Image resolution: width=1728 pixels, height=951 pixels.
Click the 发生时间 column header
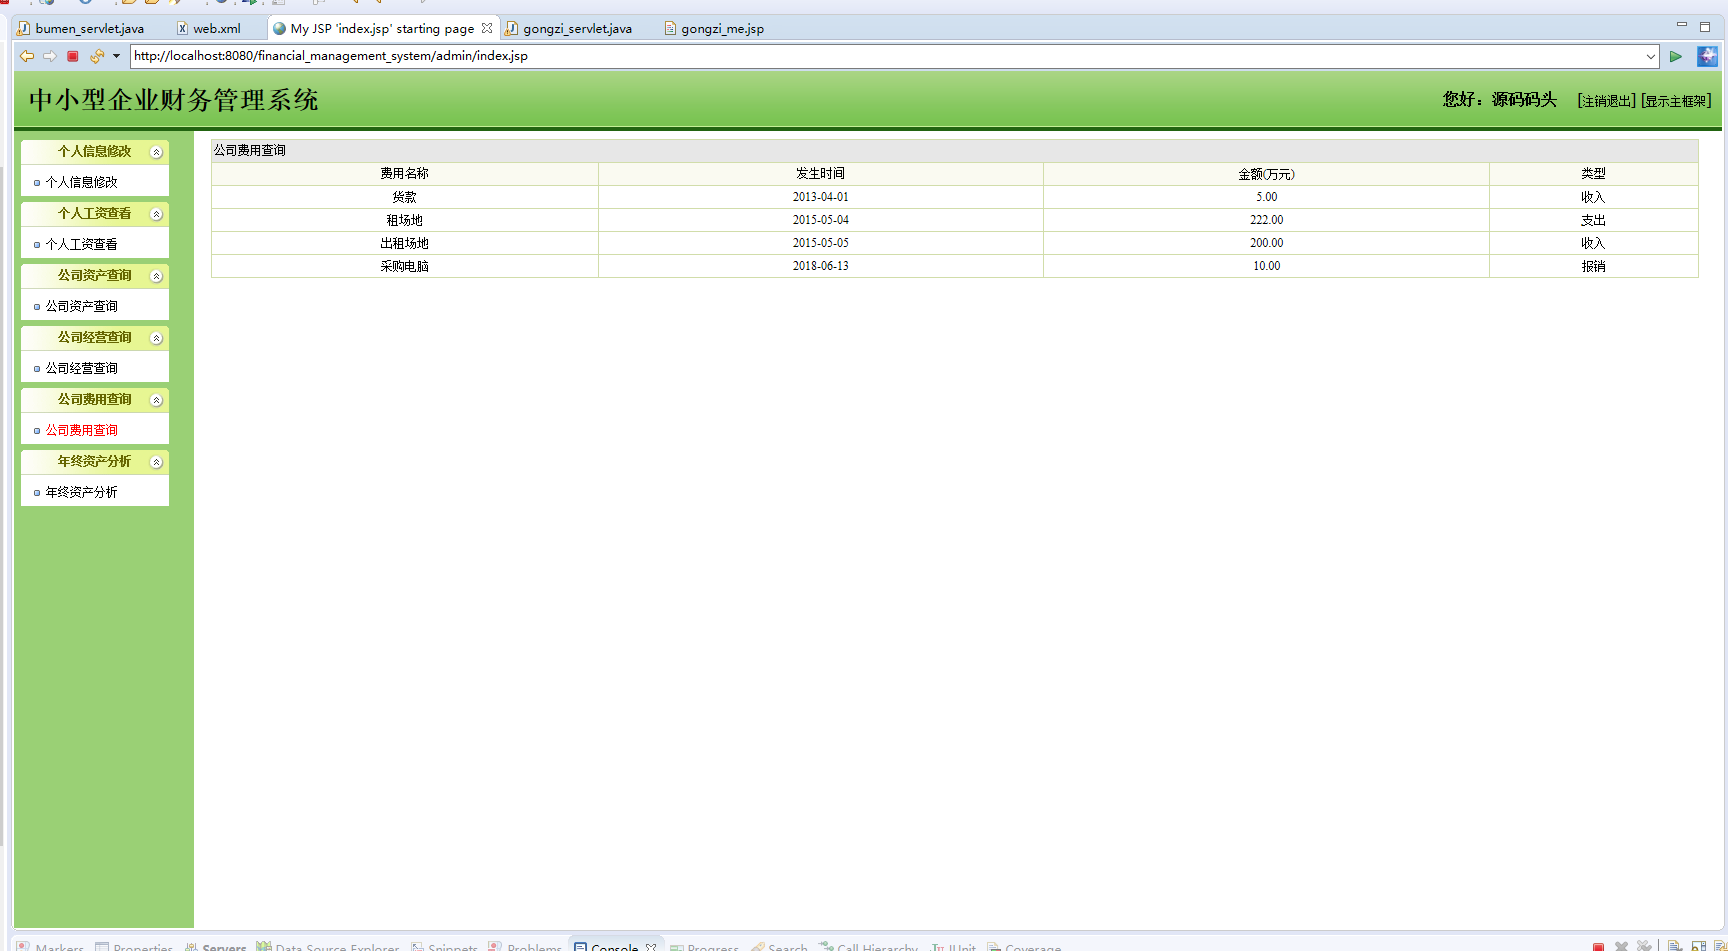coord(820,174)
